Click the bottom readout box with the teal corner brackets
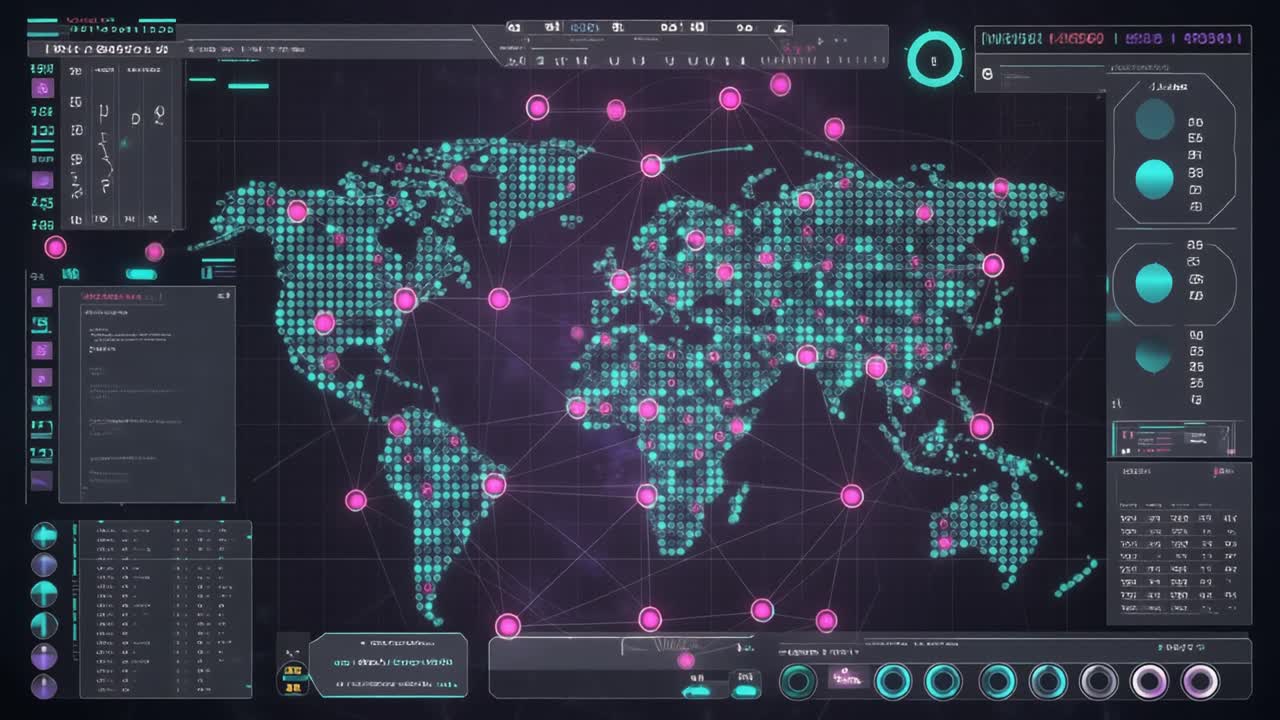This screenshot has width=1280, height=720. click(x=388, y=665)
